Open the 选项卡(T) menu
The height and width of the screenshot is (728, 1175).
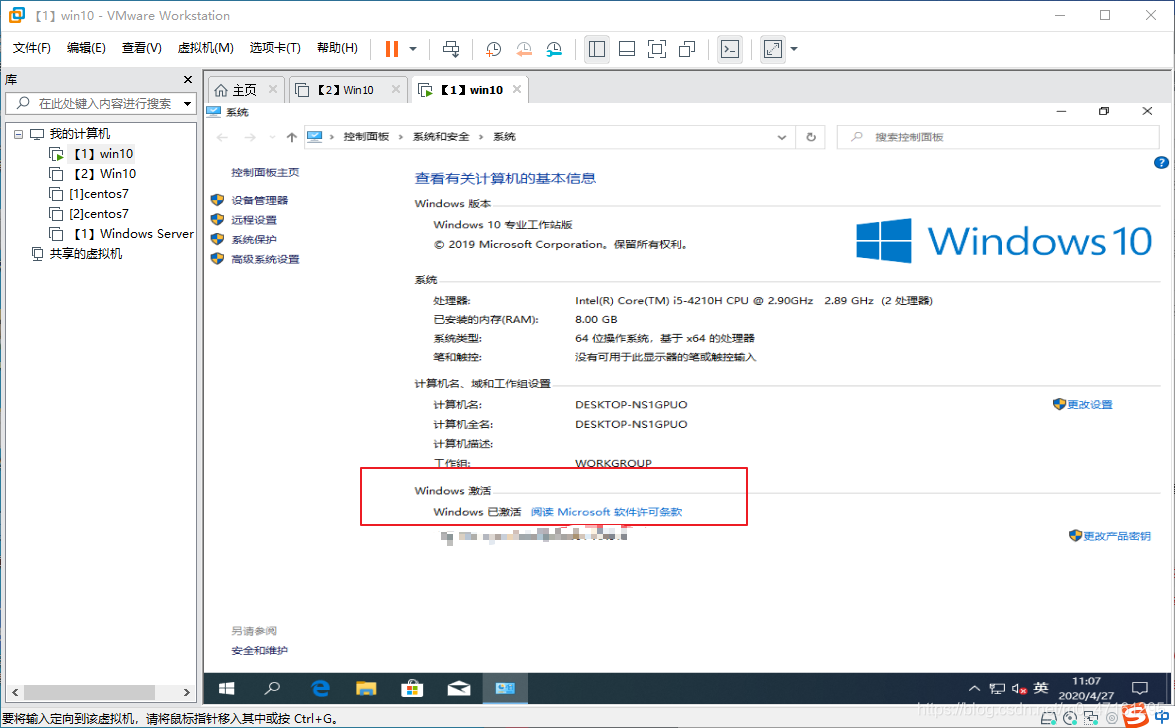coord(275,48)
